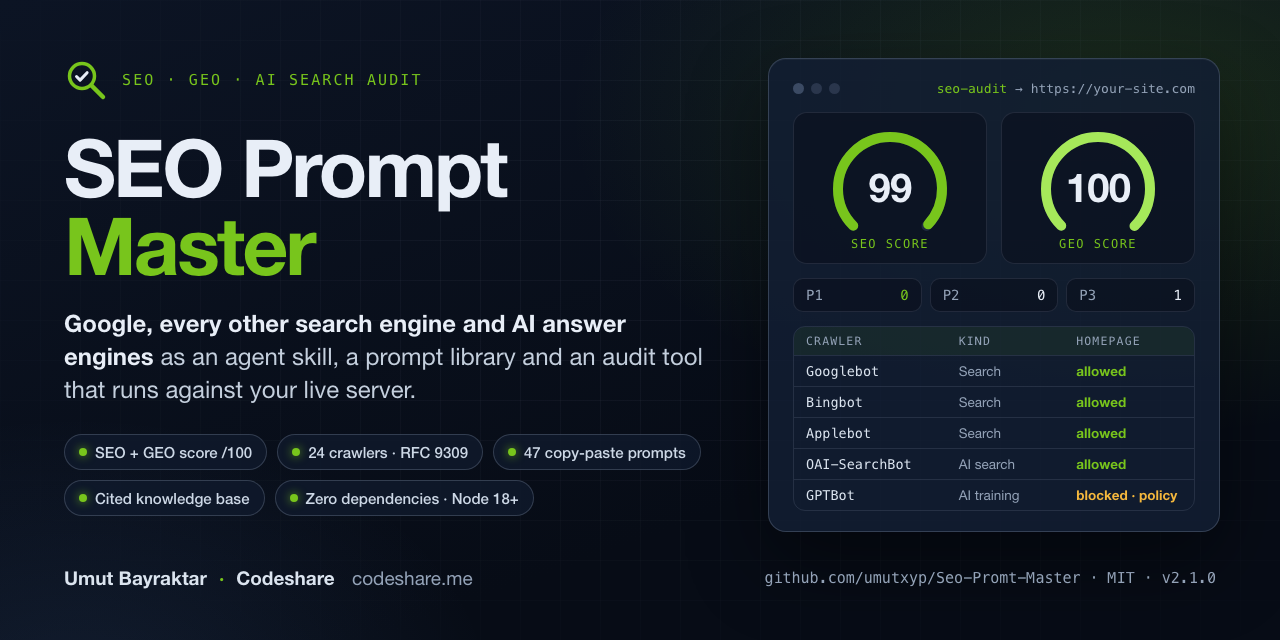
Task: Click the author name 'Umut Bayraktar'
Action: 136,579
